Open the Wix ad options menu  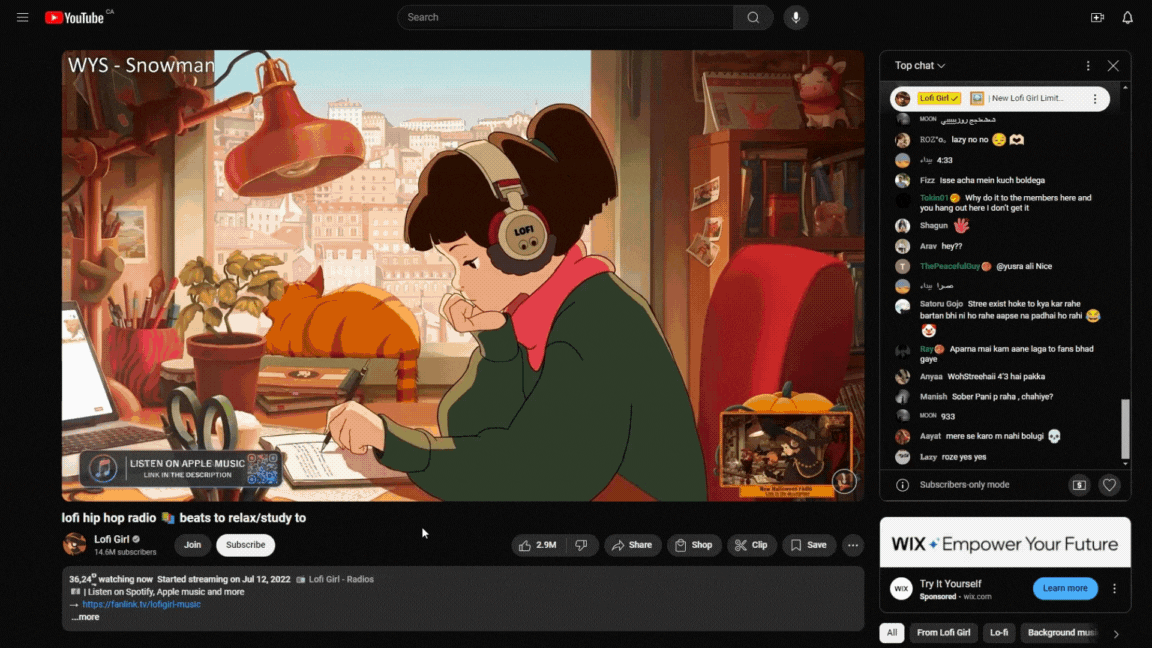coord(1115,588)
